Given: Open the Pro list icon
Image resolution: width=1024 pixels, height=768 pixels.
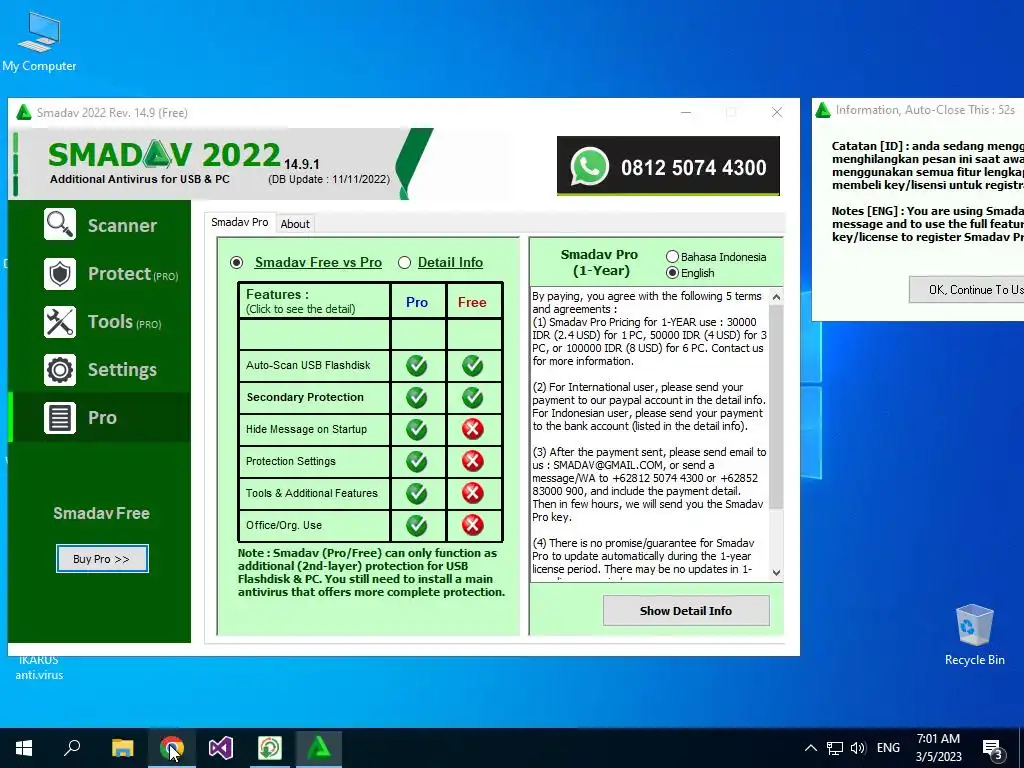Looking at the screenshot, I should (59, 418).
